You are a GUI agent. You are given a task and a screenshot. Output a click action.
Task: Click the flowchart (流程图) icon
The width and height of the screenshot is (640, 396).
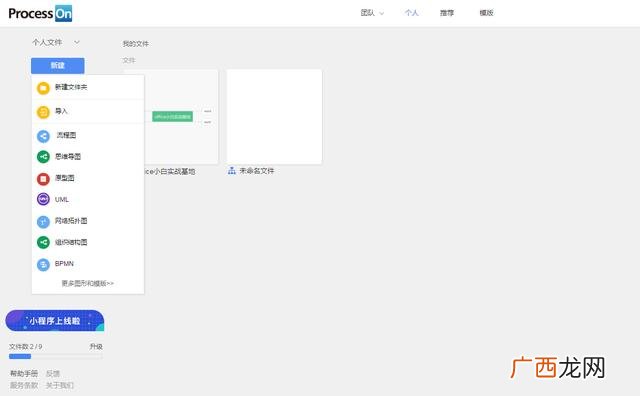43,136
